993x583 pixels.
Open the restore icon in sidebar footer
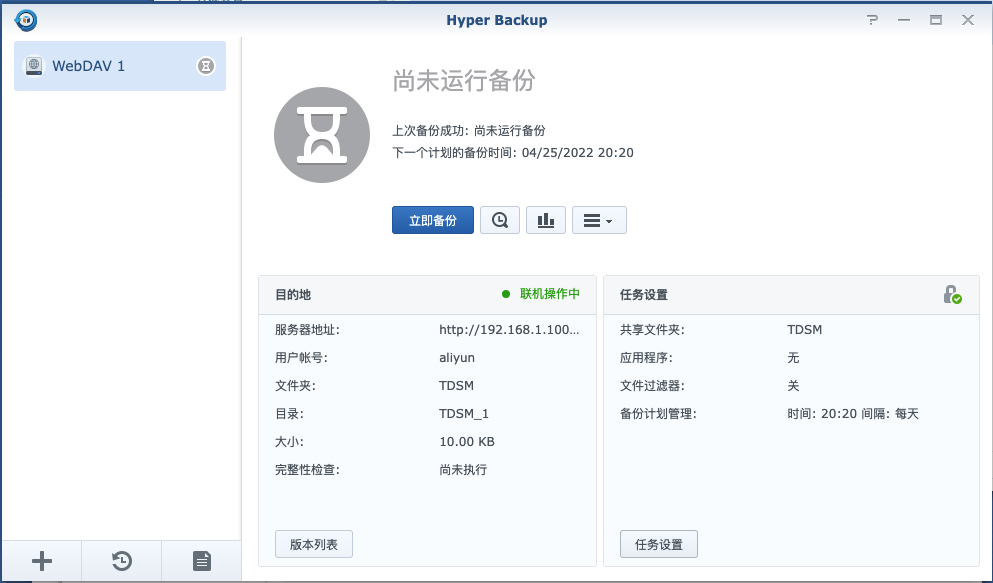click(122, 561)
